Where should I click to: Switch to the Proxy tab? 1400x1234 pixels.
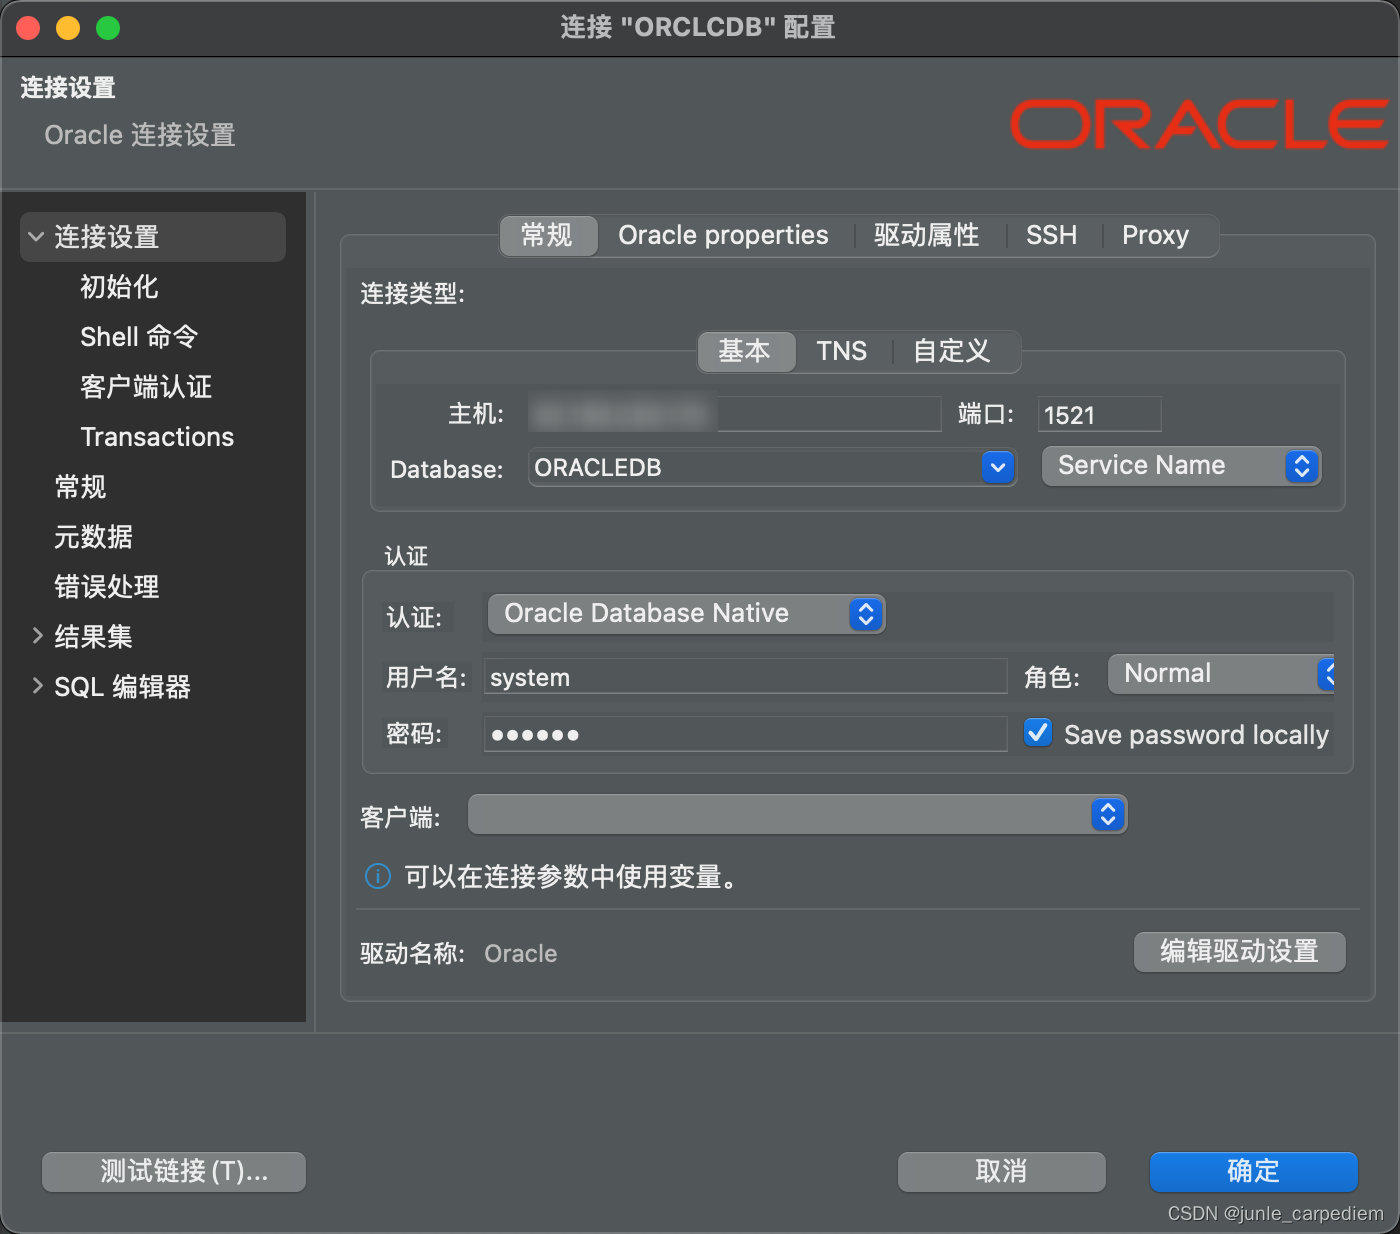(x=1156, y=236)
